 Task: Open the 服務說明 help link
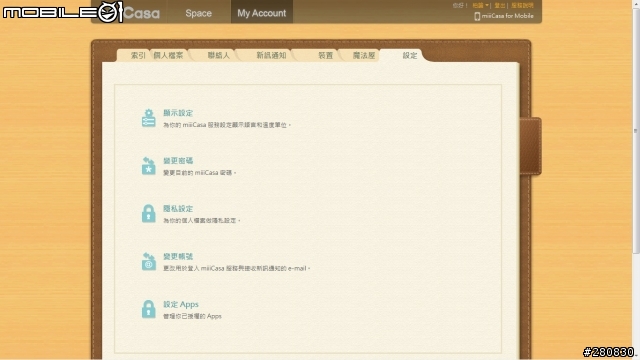(x=522, y=5)
